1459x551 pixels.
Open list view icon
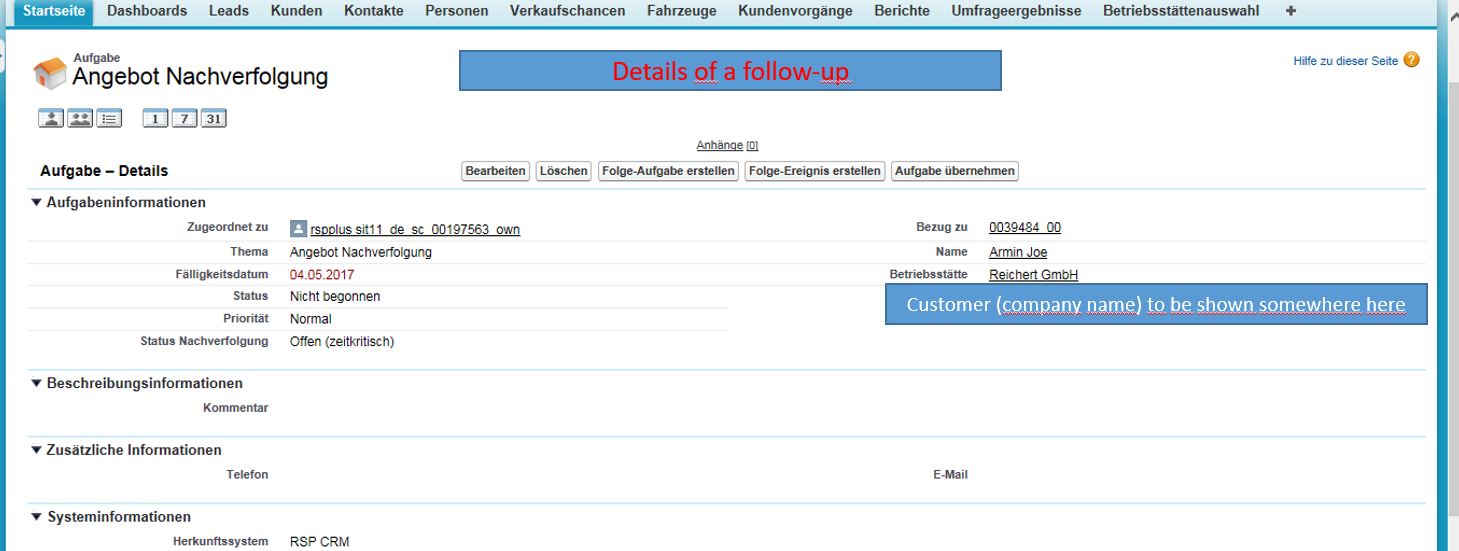(109, 119)
